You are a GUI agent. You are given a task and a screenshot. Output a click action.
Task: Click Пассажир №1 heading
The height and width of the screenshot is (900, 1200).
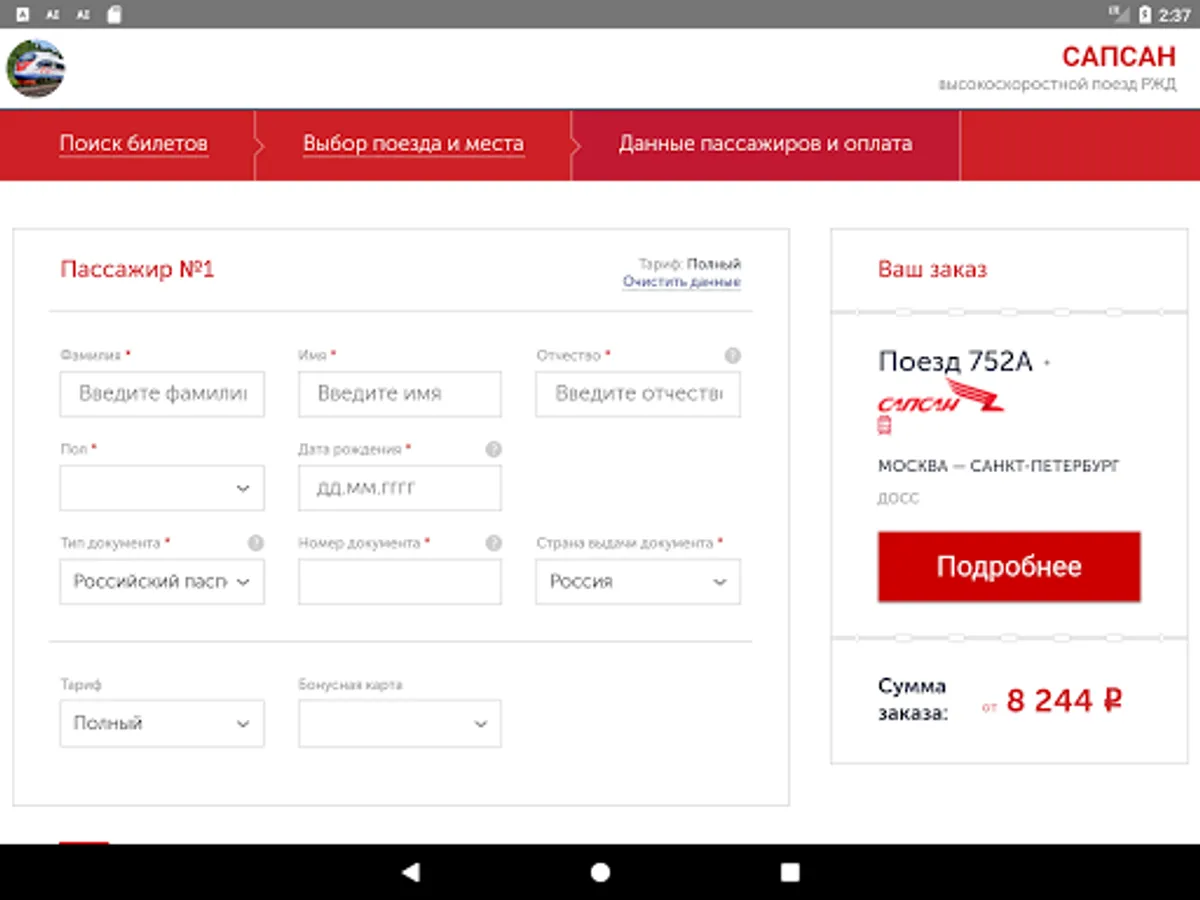(x=137, y=269)
